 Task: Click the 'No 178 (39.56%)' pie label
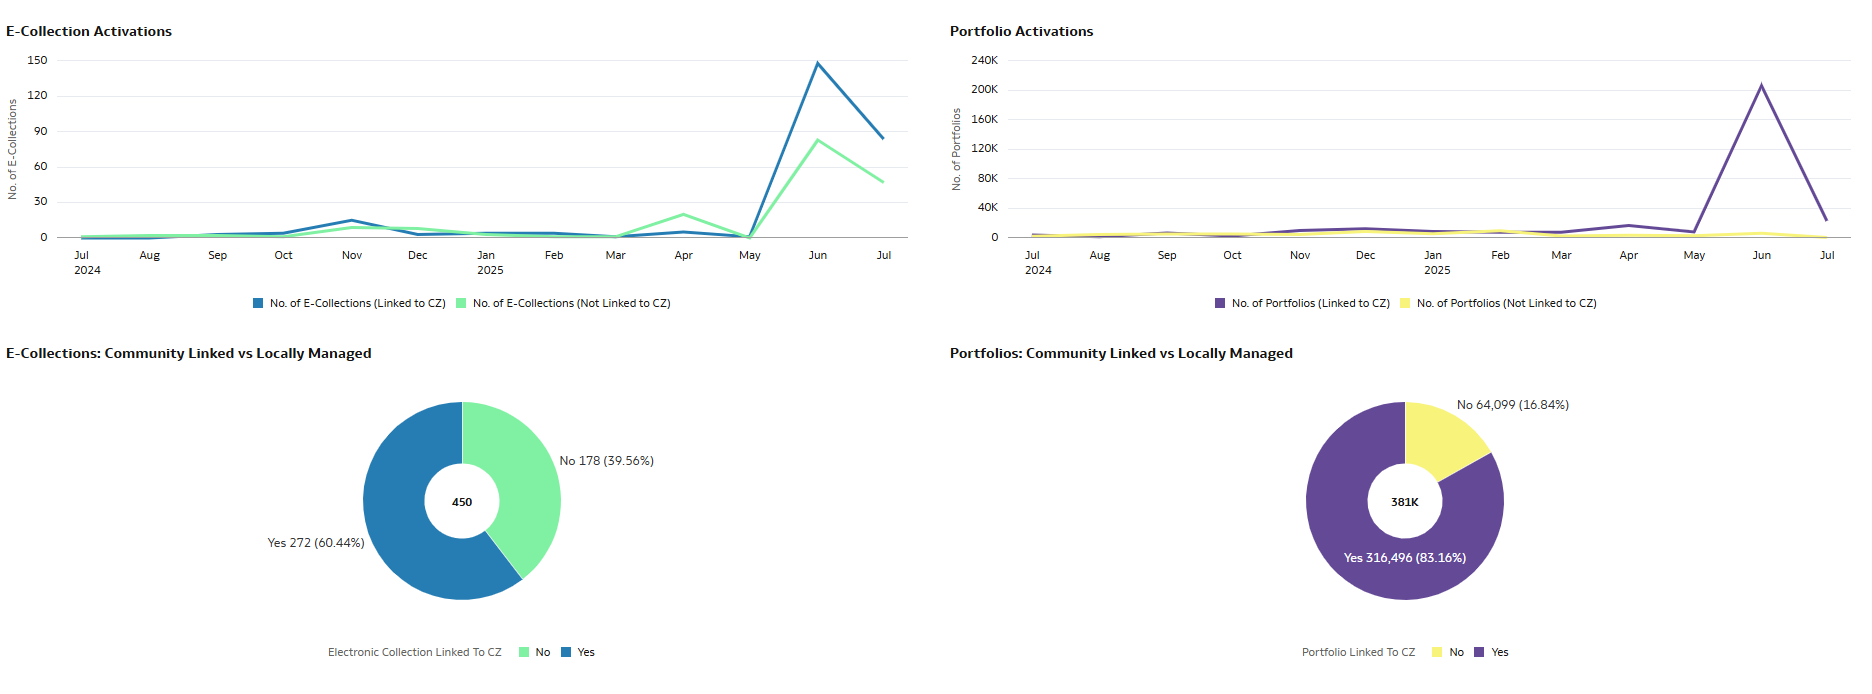pyautogui.click(x=606, y=461)
